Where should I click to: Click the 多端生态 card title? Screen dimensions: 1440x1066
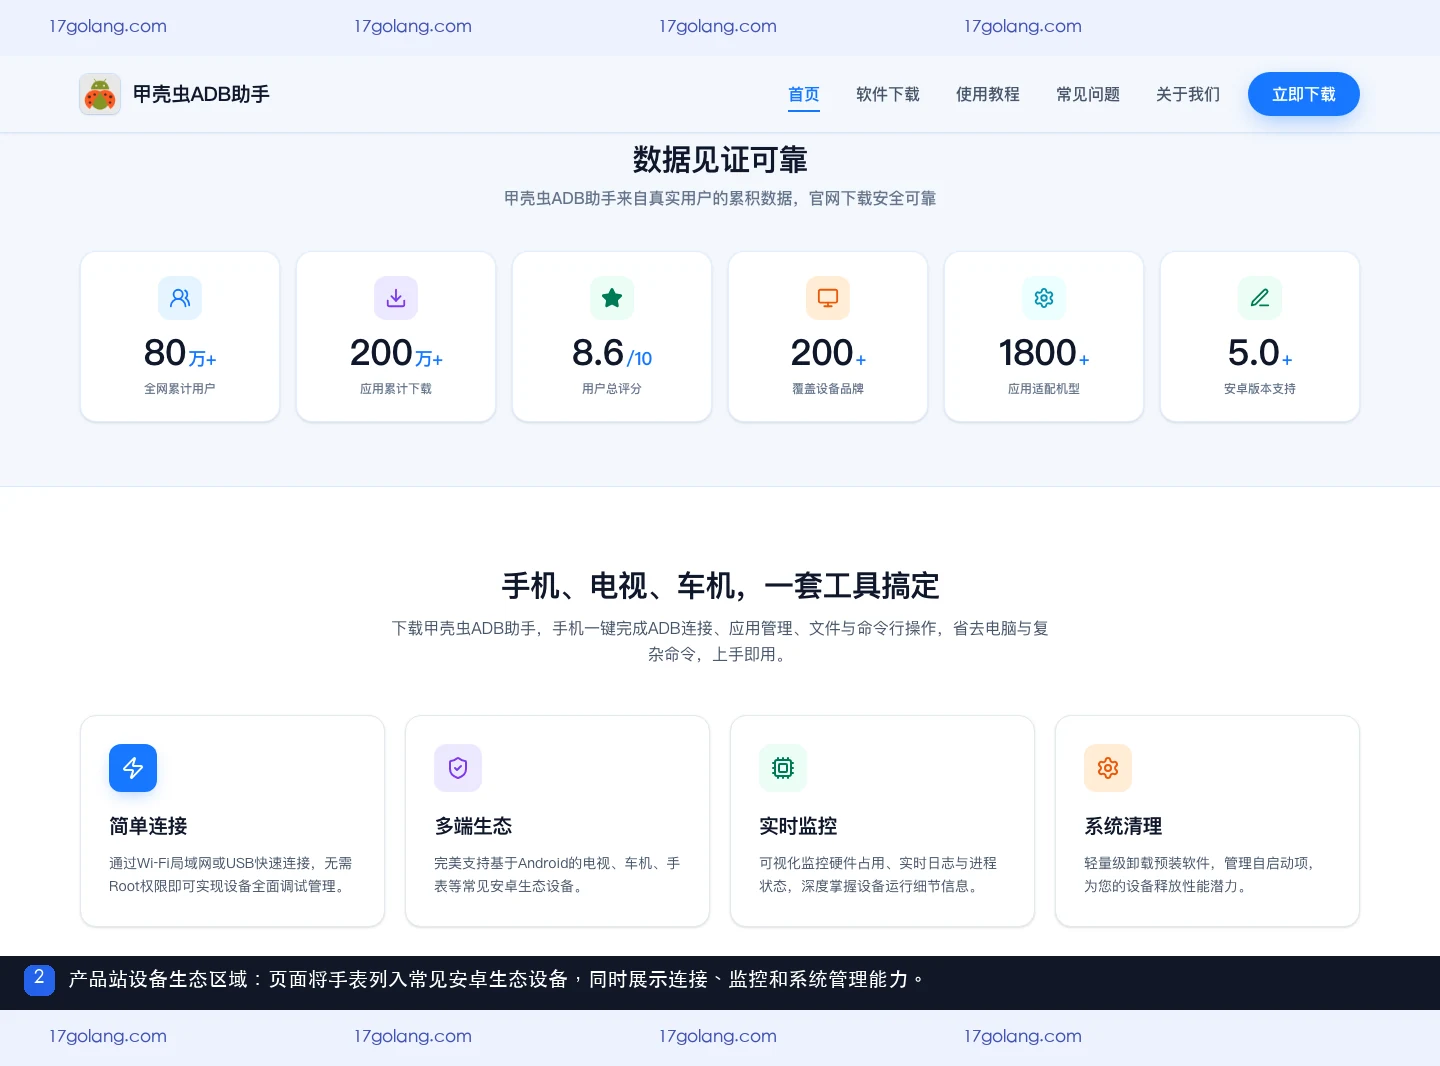point(473,826)
